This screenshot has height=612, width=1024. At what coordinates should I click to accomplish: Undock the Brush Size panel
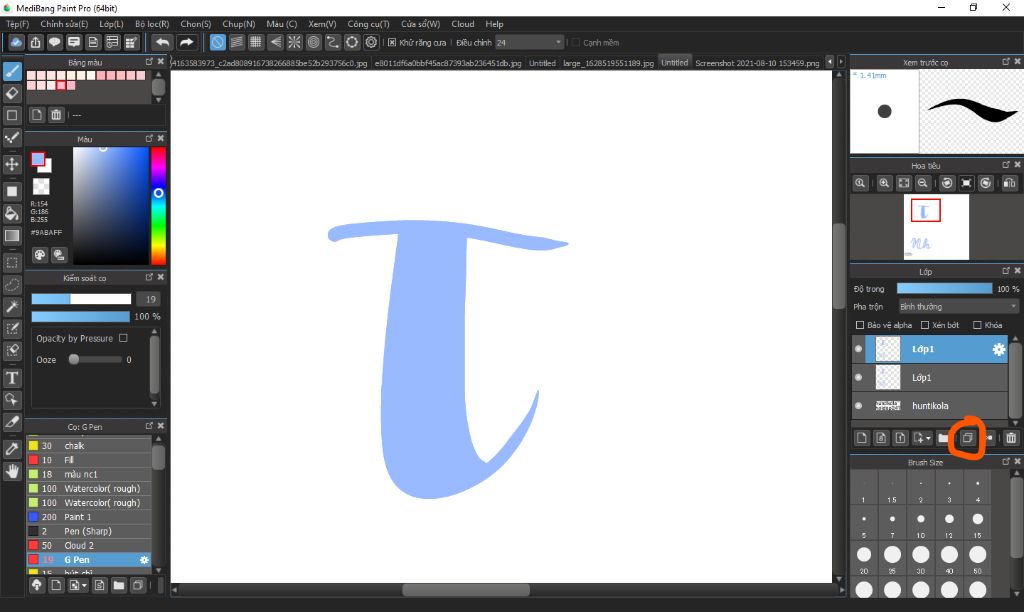click(1006, 461)
